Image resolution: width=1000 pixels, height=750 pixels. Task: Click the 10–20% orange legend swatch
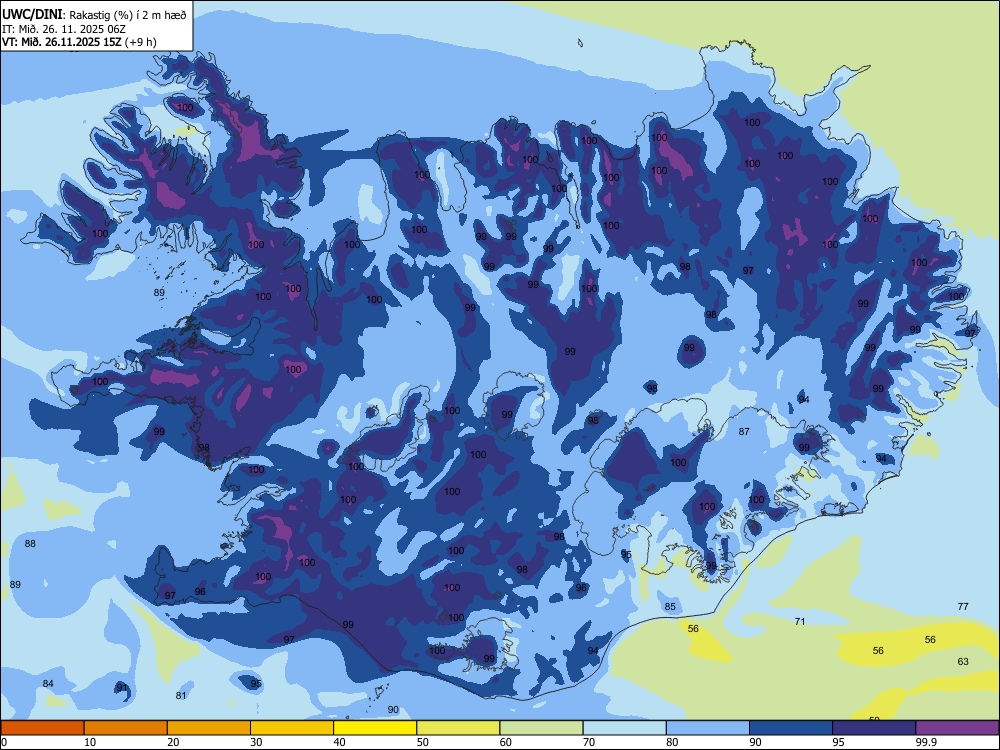(126, 728)
